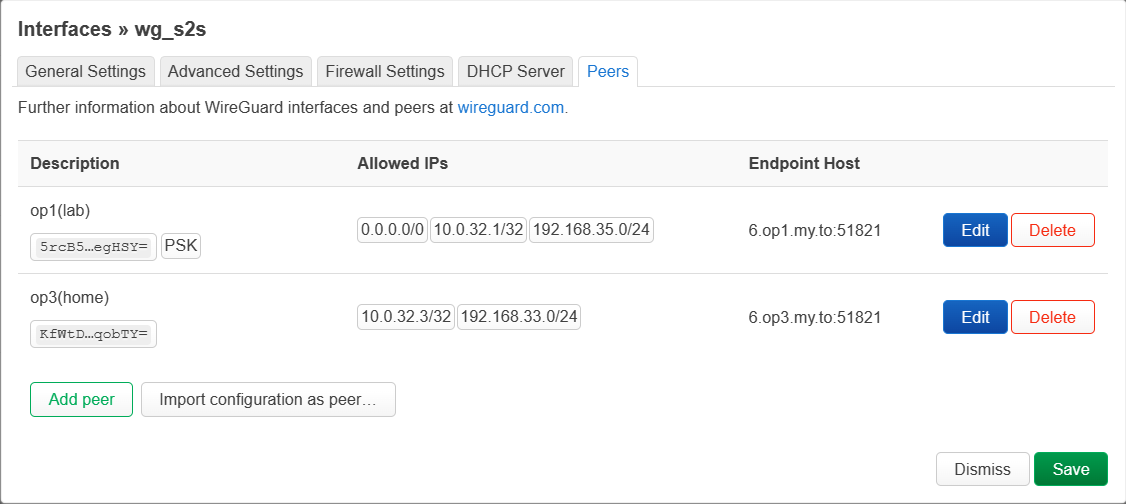Follow the wireguard.com link

(512, 107)
